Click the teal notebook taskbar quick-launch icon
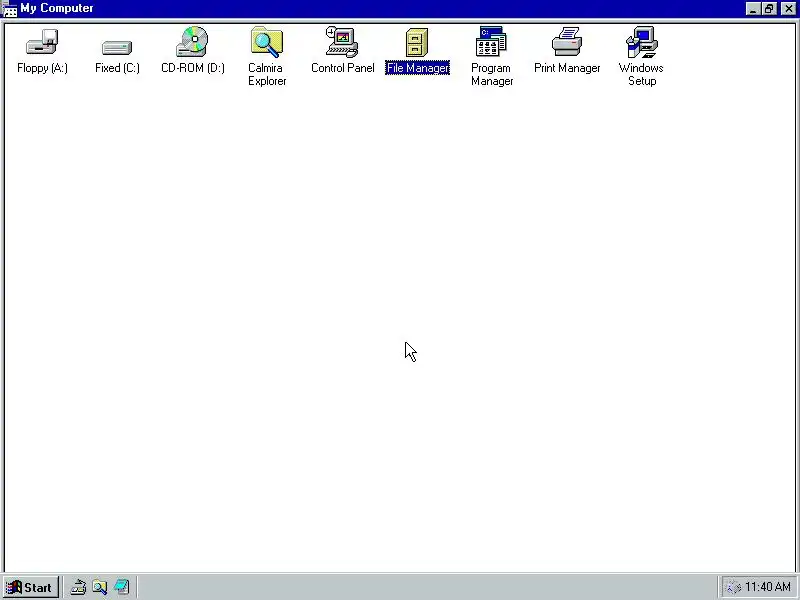800x600 pixels. point(122,587)
